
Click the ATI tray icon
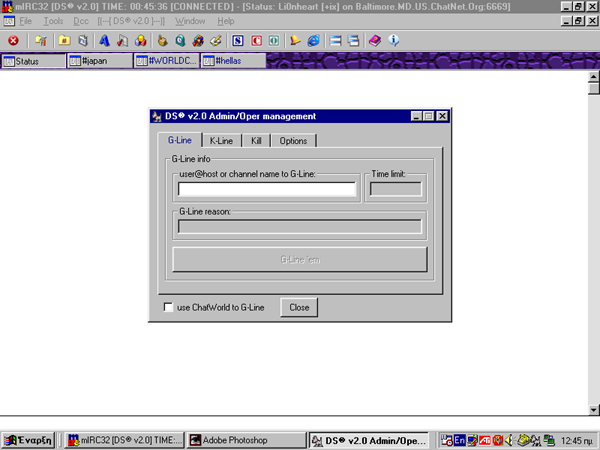(485, 440)
